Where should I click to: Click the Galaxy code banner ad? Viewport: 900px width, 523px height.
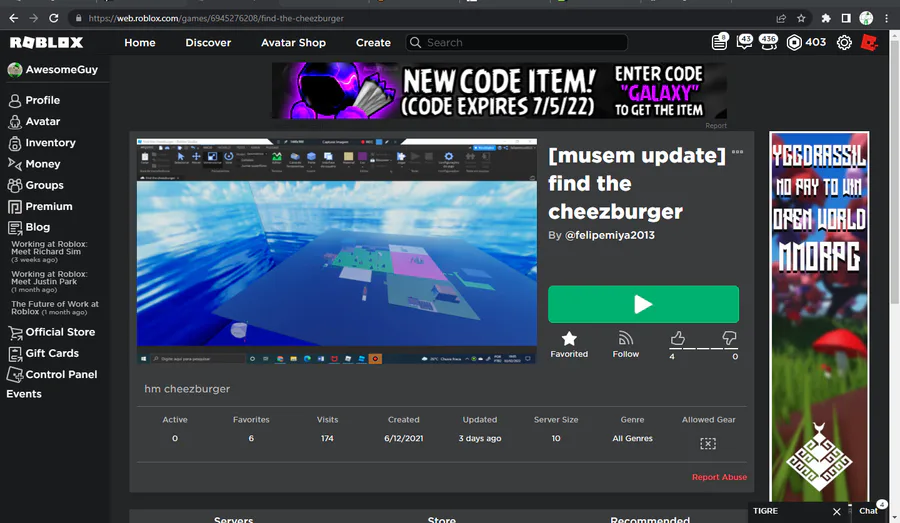[499, 91]
